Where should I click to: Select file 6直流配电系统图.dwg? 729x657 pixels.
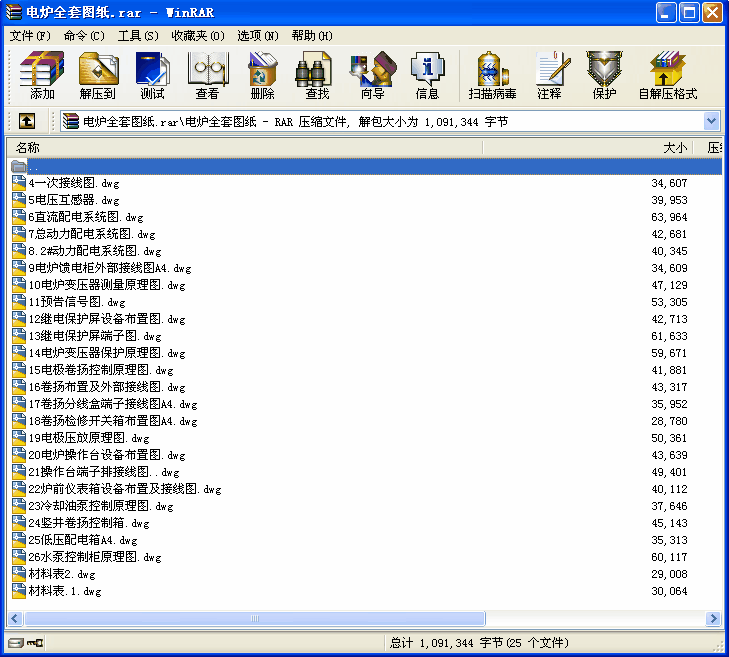(x=86, y=217)
